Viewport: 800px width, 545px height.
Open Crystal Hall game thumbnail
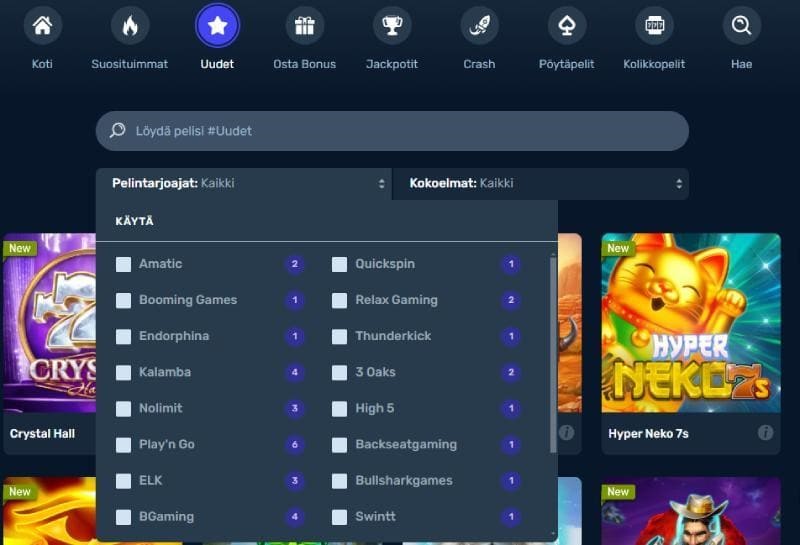click(x=49, y=323)
